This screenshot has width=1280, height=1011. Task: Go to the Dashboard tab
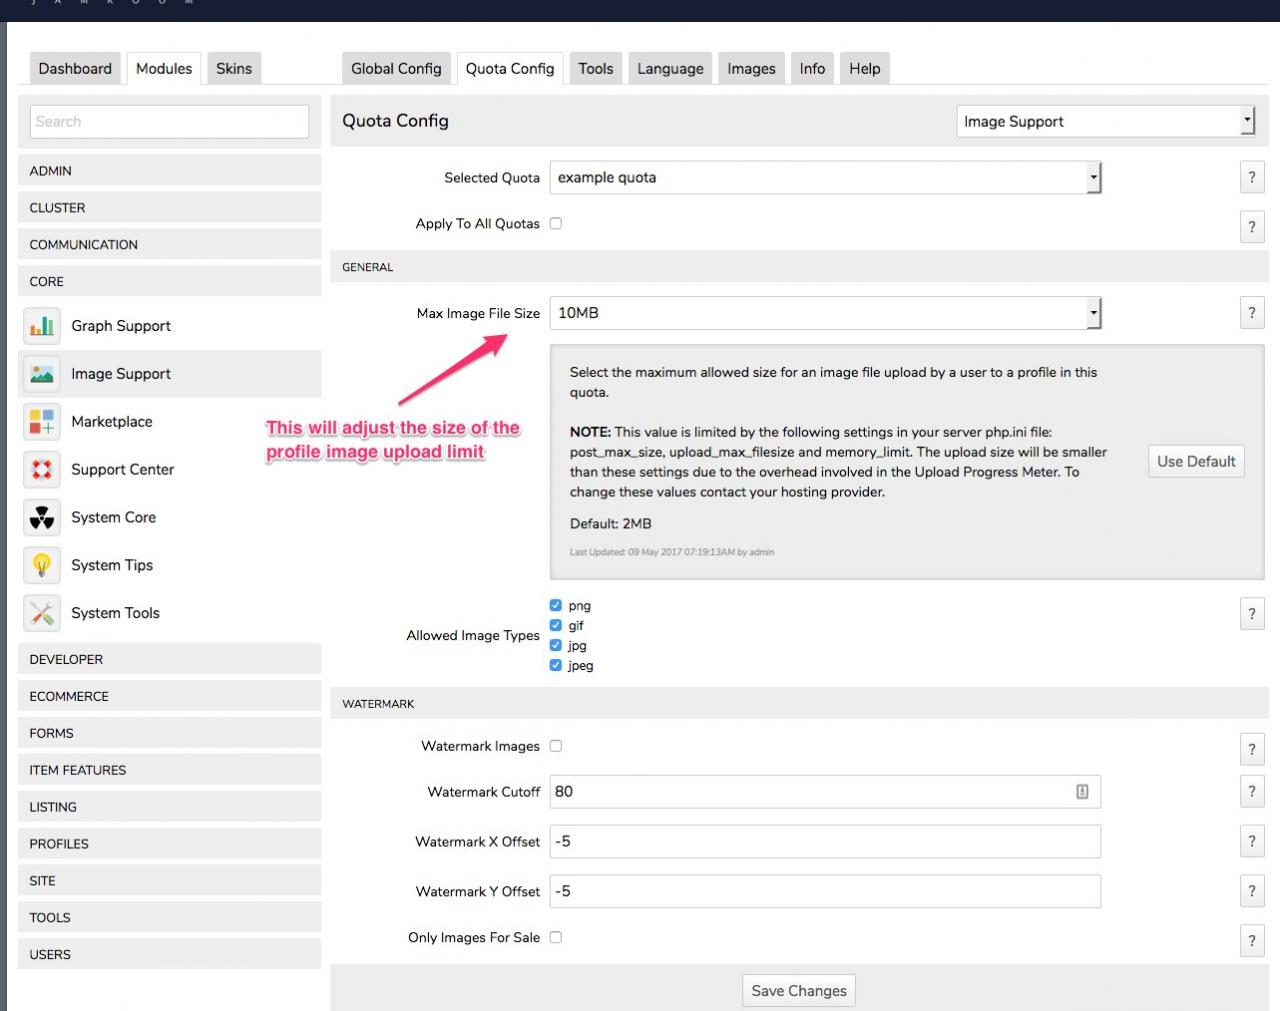[x=75, y=69]
